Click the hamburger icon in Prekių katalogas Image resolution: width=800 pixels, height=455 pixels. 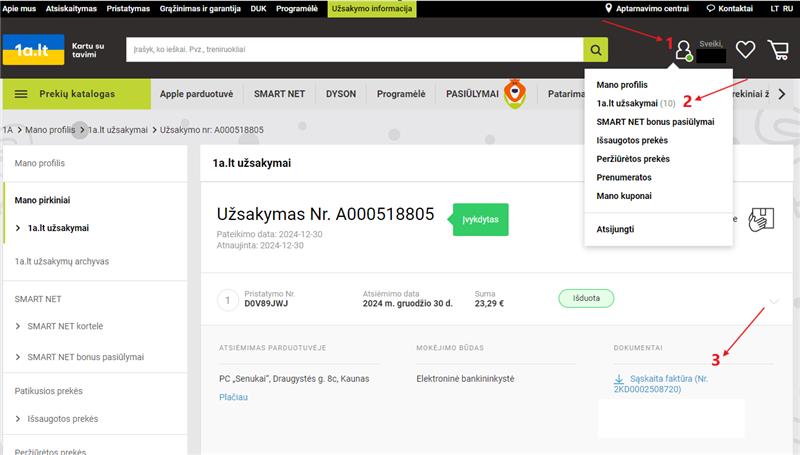(x=21, y=94)
